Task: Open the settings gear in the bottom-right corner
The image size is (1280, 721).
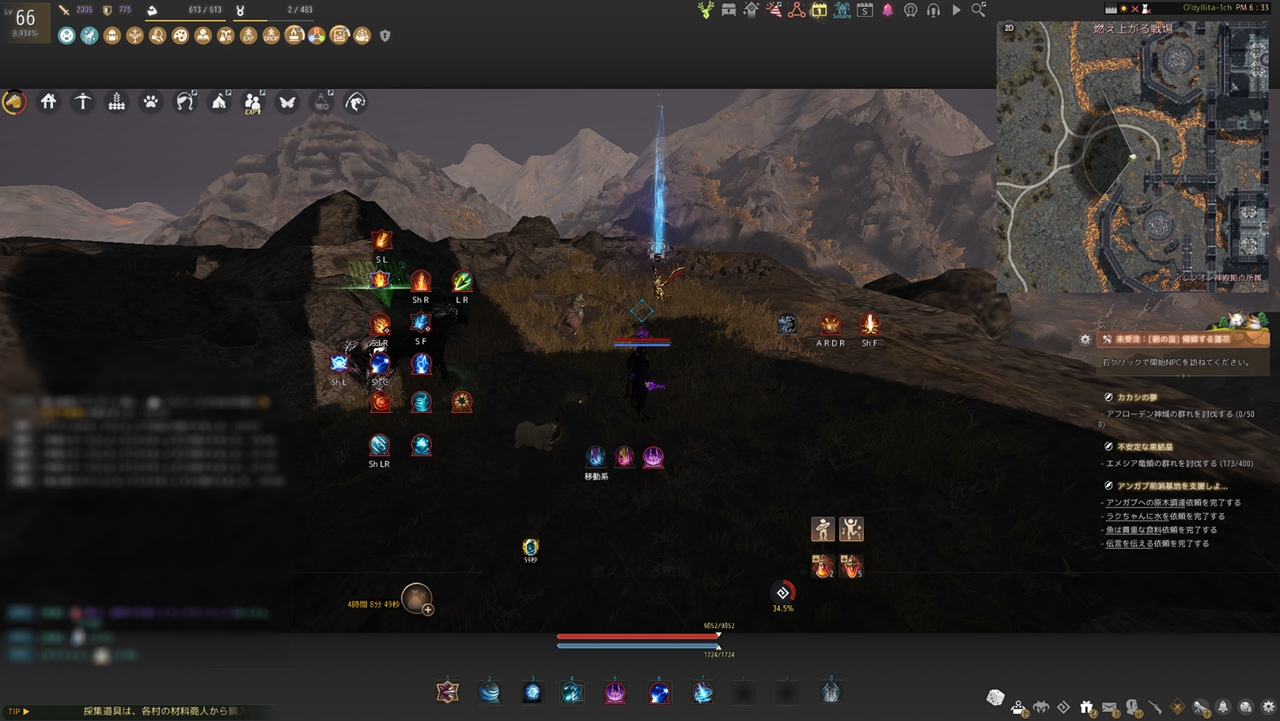Action: [x=1268, y=708]
